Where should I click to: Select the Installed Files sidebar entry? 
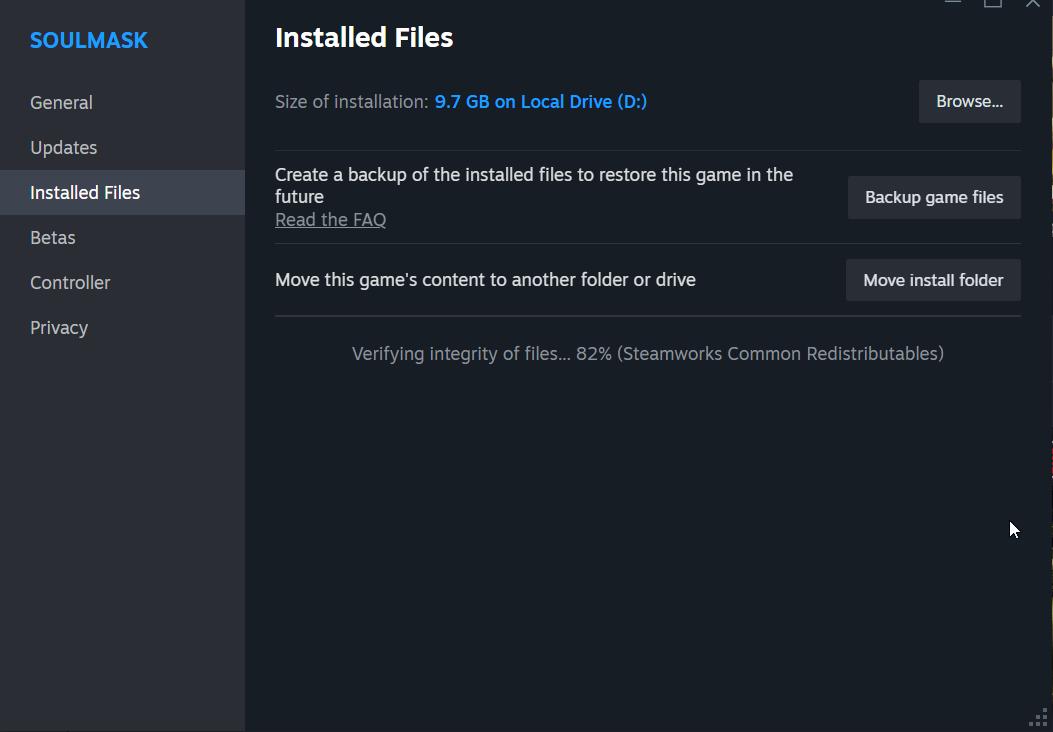click(85, 192)
